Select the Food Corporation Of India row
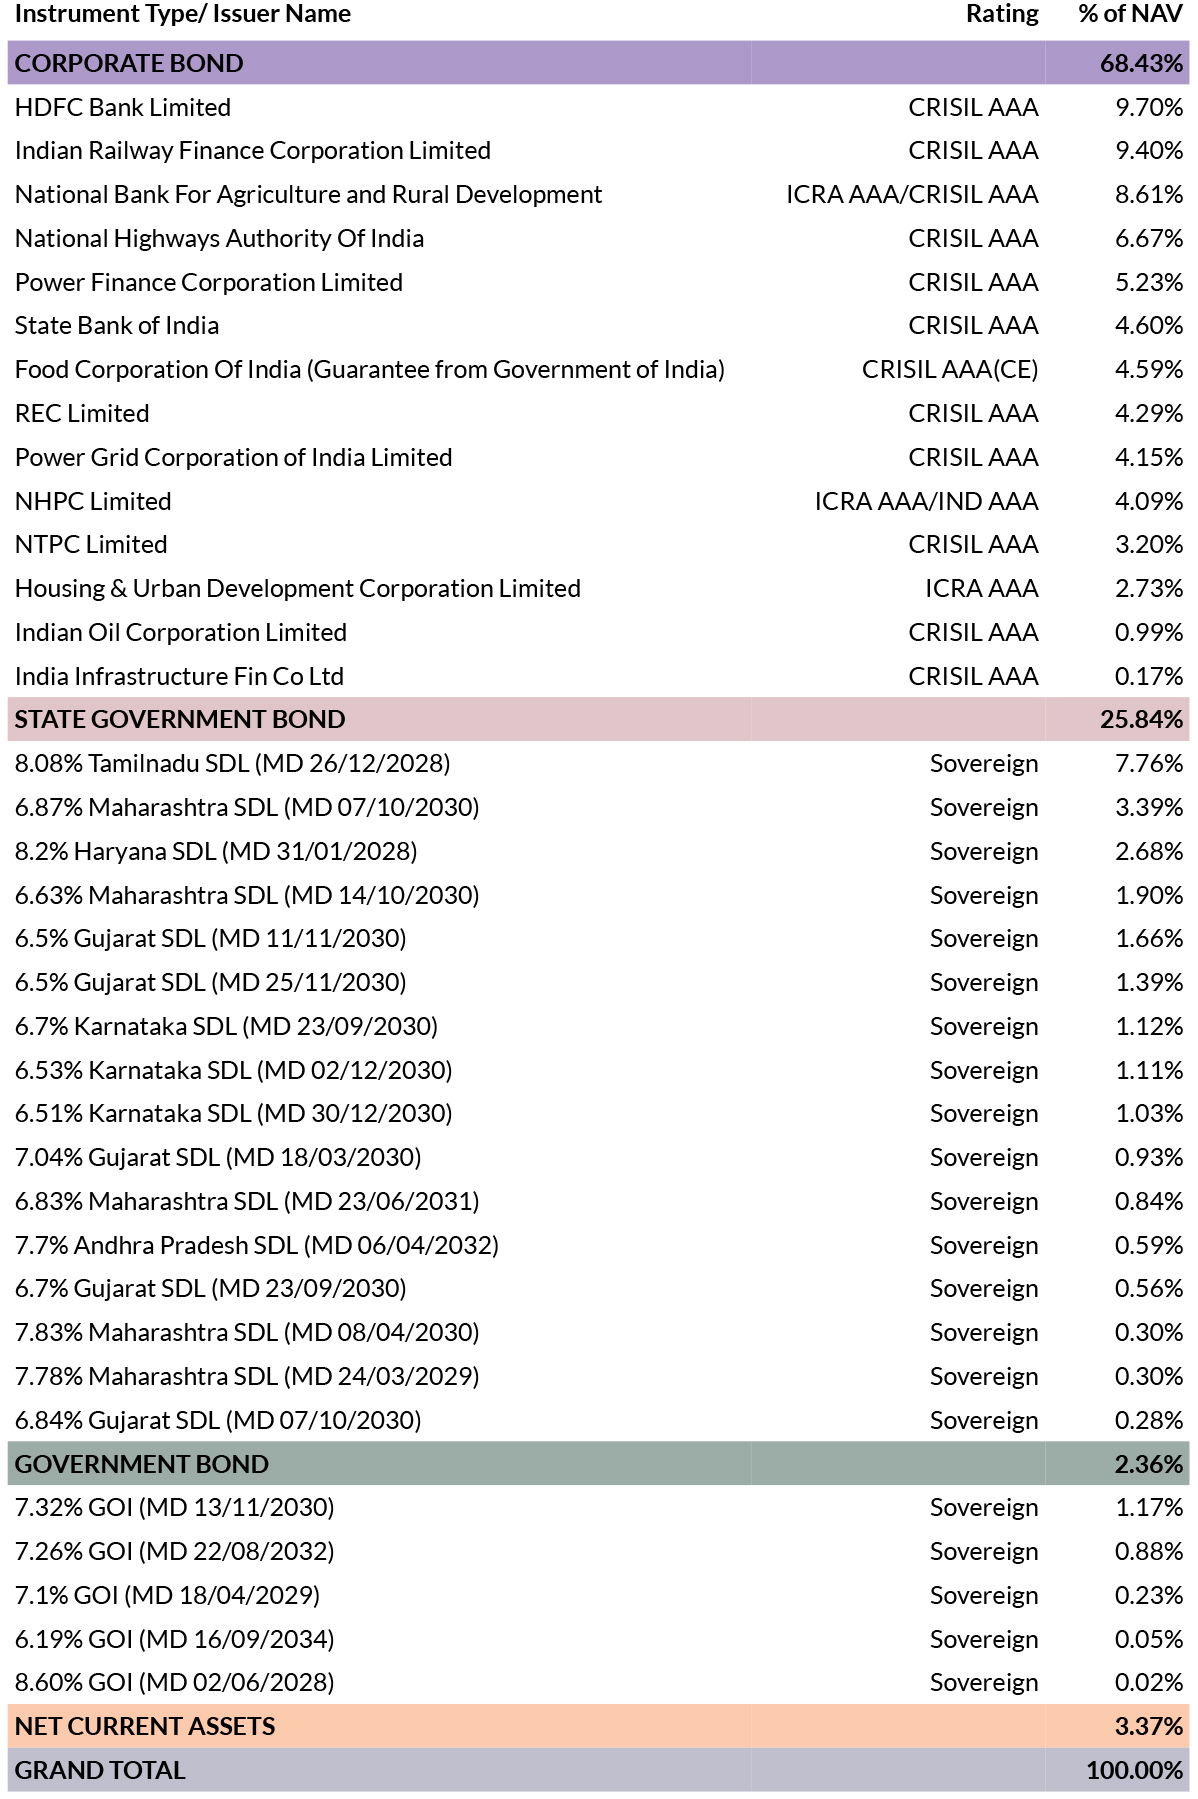 tap(369, 369)
